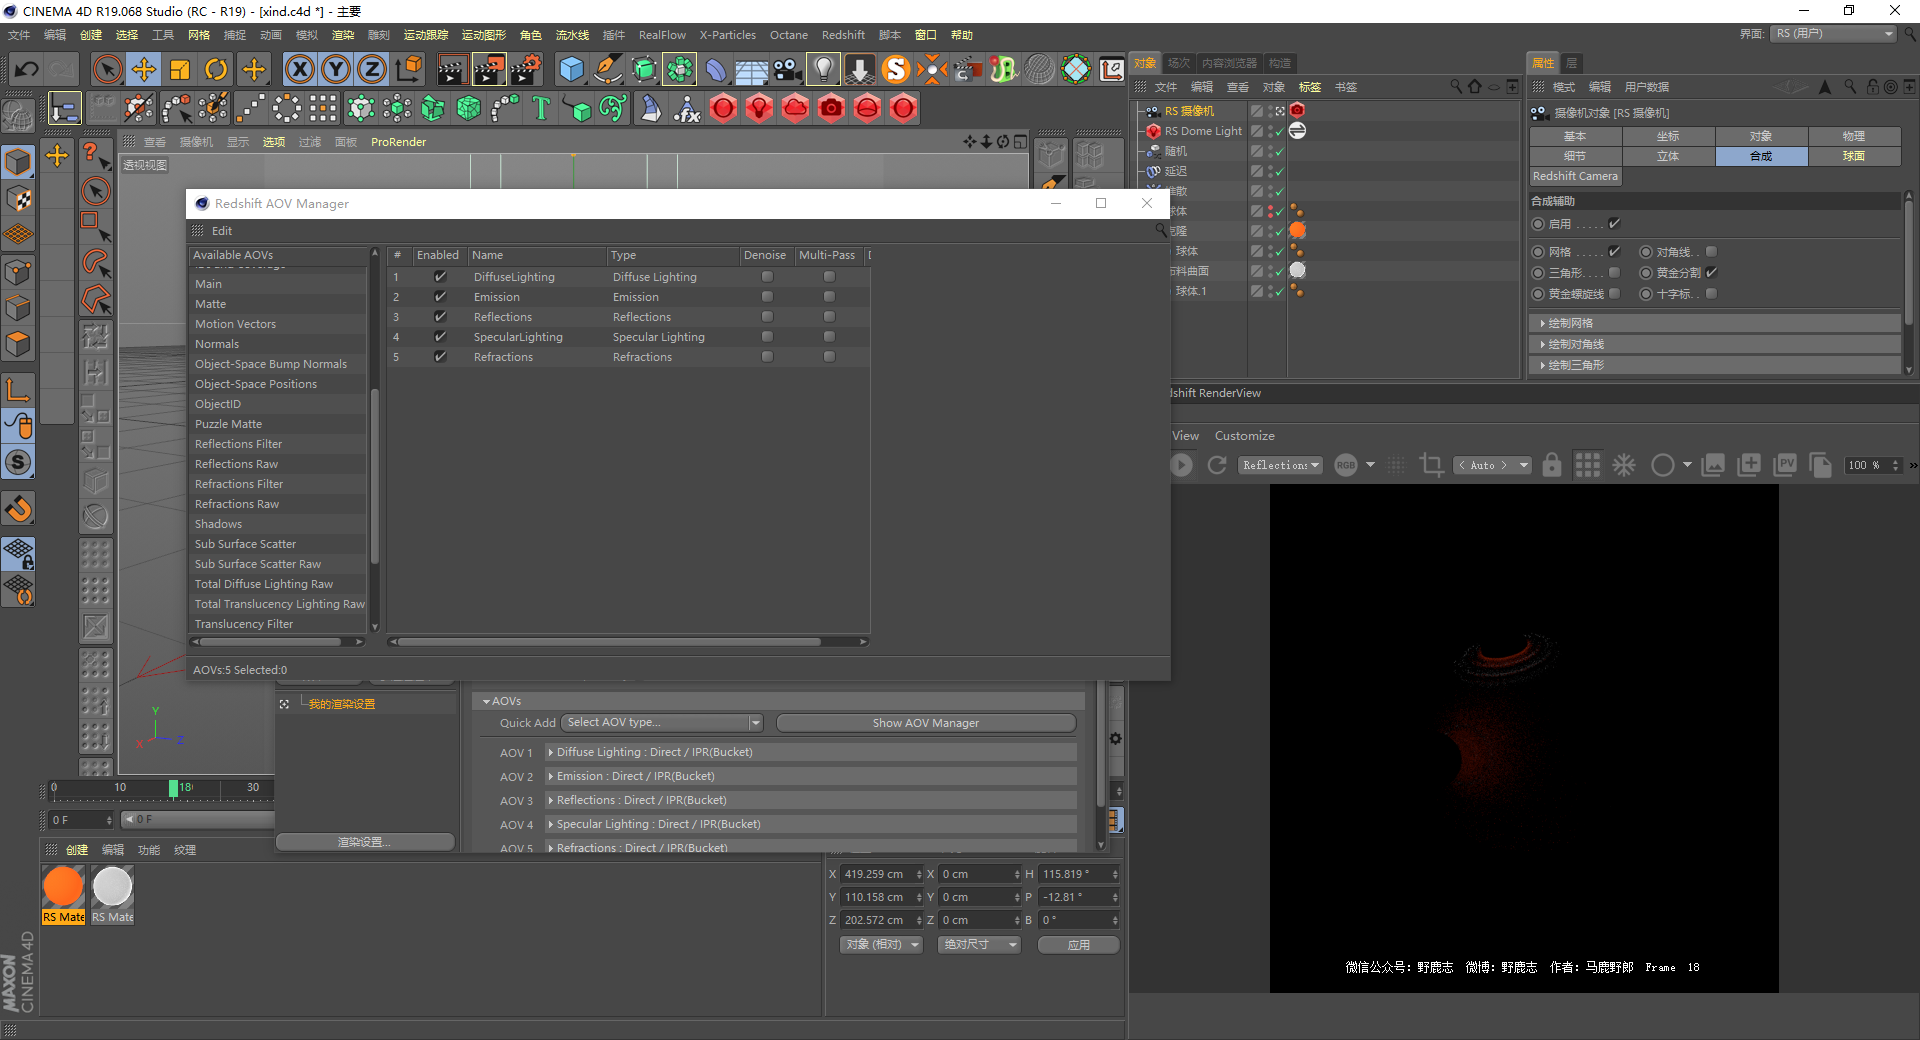Open the Octane menu in menu bar
This screenshot has height=1040, width=1920.
click(789, 35)
